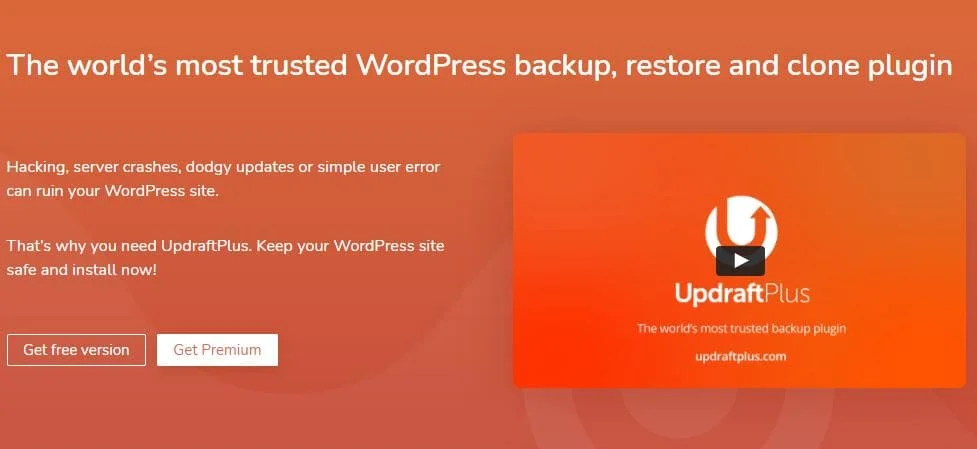977x449 pixels.
Task: Click the Get Premium button
Action: click(217, 350)
